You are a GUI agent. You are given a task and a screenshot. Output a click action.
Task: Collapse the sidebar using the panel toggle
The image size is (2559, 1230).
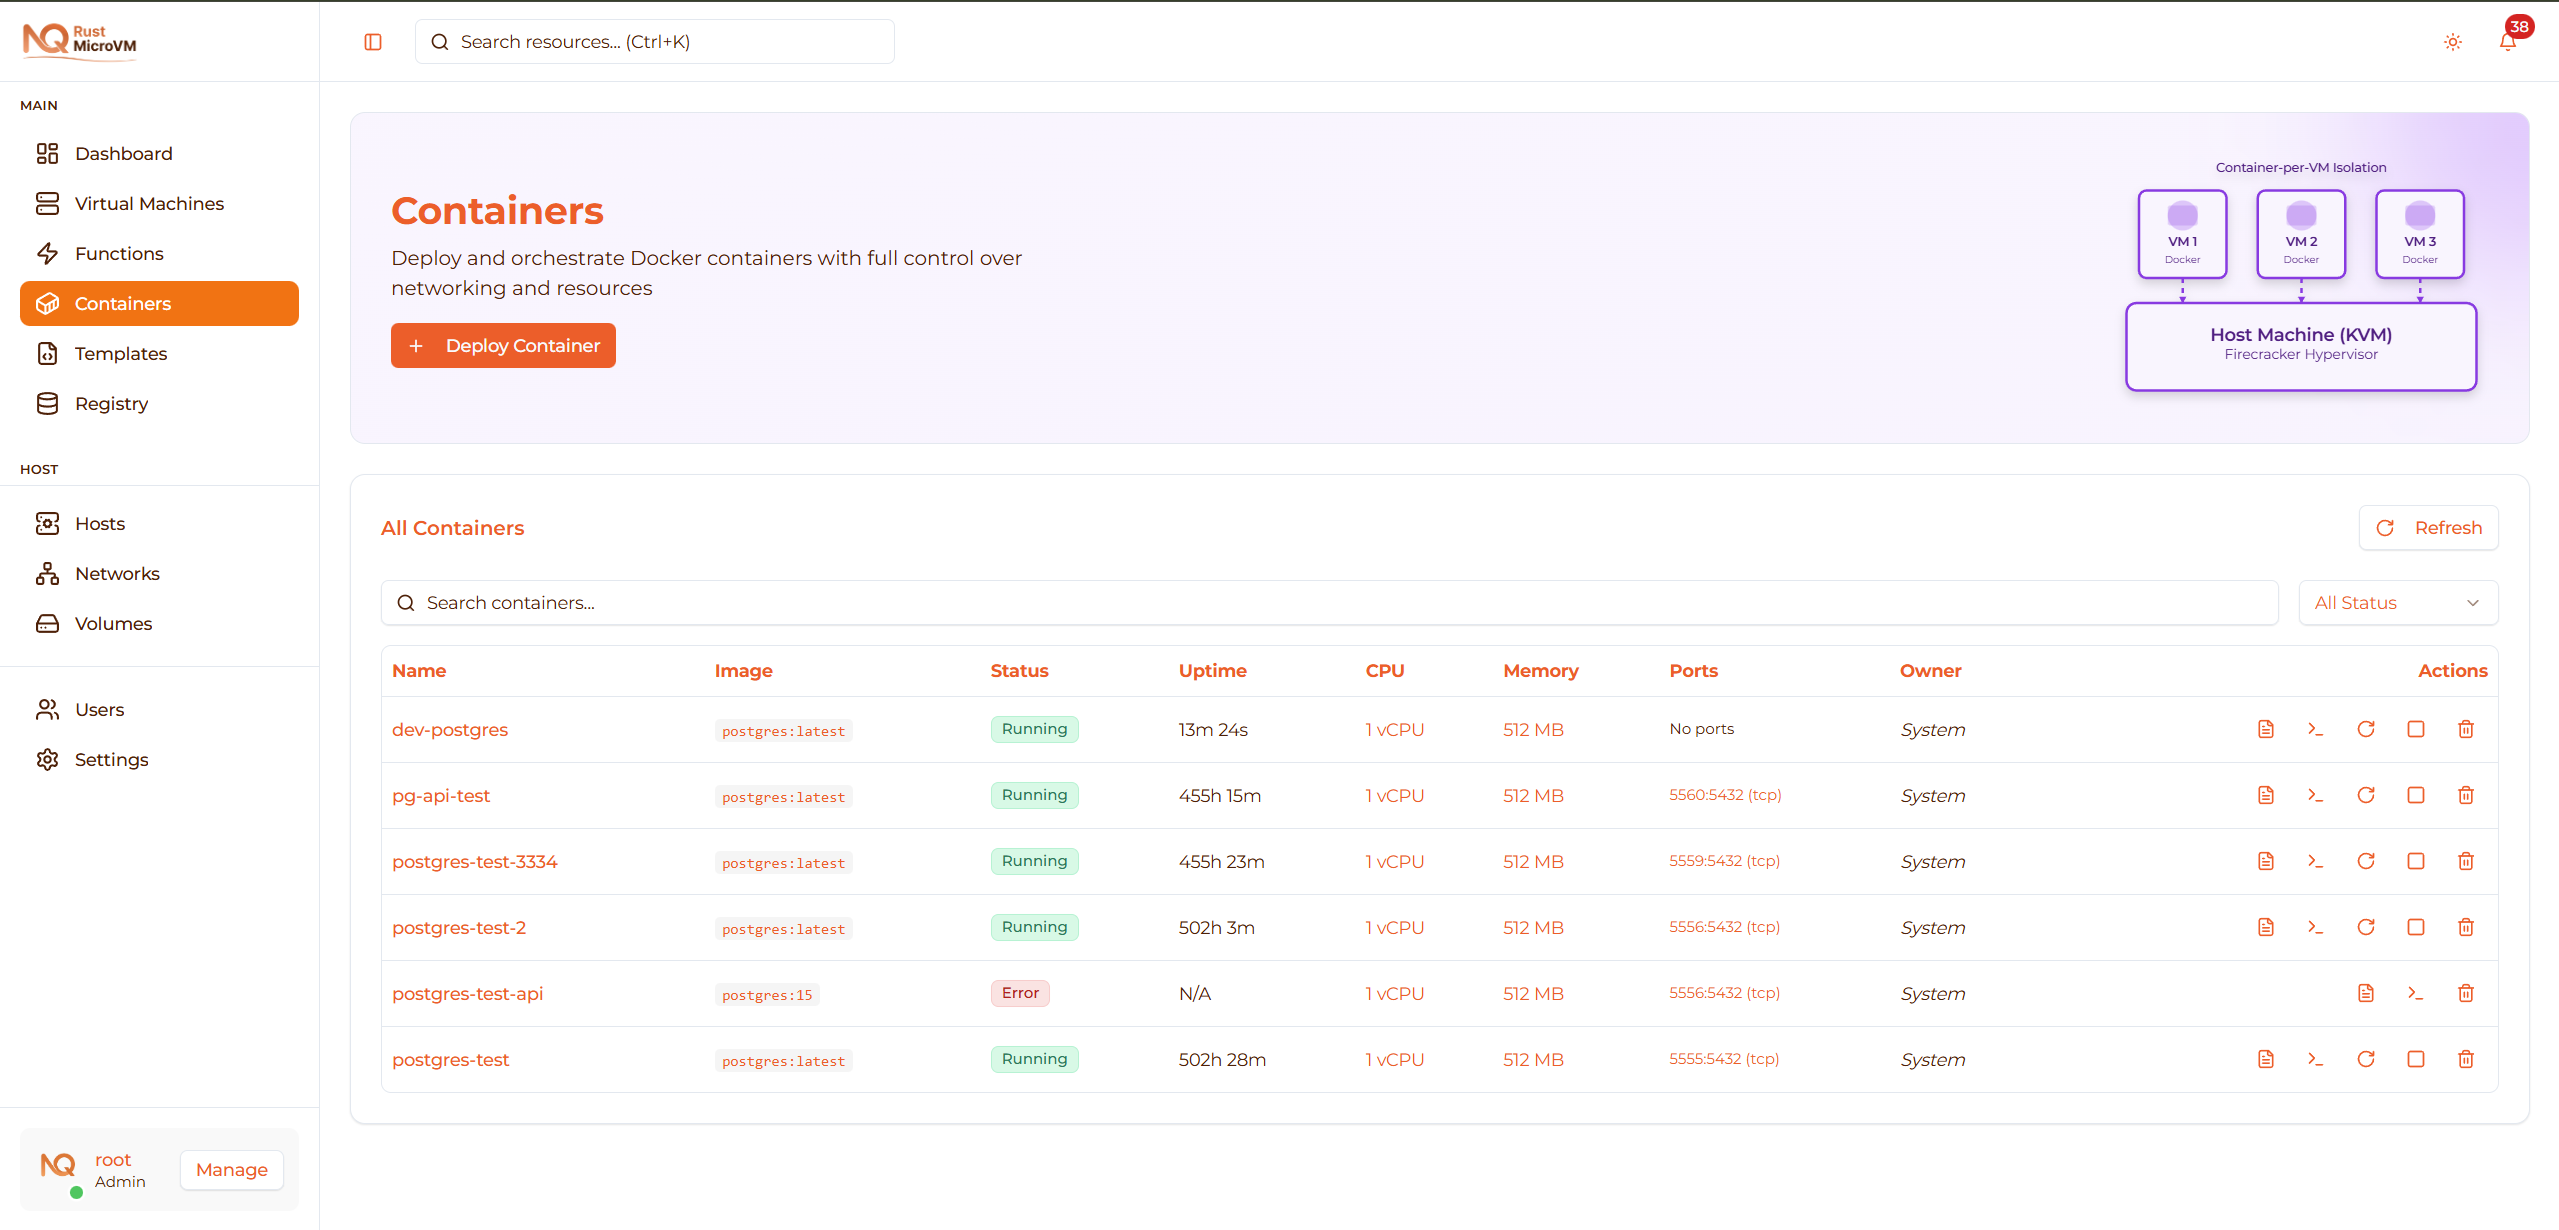pyautogui.click(x=372, y=41)
